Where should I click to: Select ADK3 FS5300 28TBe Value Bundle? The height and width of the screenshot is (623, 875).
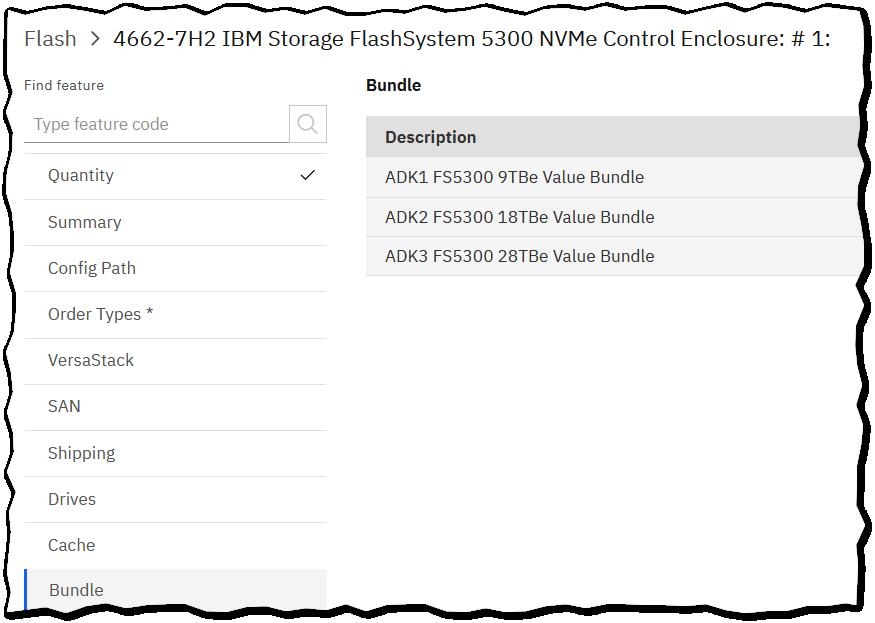click(519, 256)
